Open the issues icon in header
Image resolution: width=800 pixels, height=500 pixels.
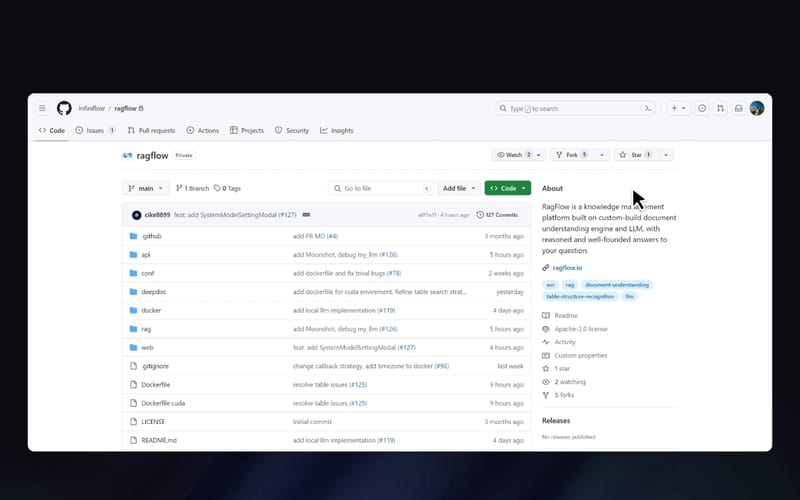[x=702, y=108]
